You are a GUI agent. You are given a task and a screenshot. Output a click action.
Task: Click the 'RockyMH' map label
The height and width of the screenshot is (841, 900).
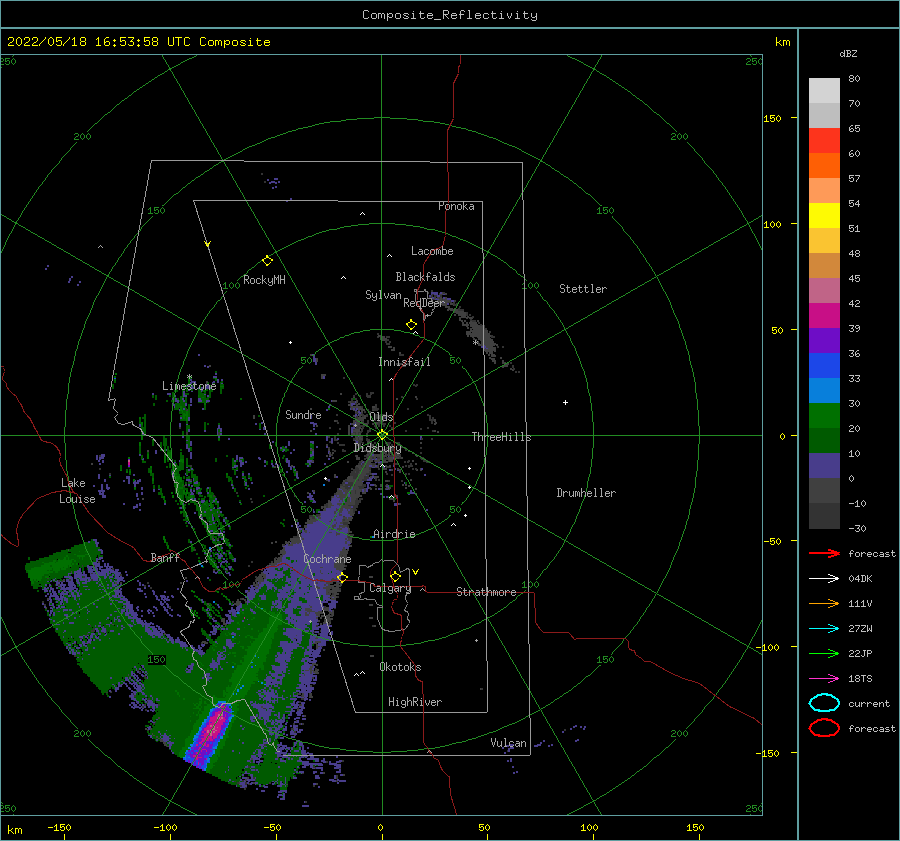264,280
